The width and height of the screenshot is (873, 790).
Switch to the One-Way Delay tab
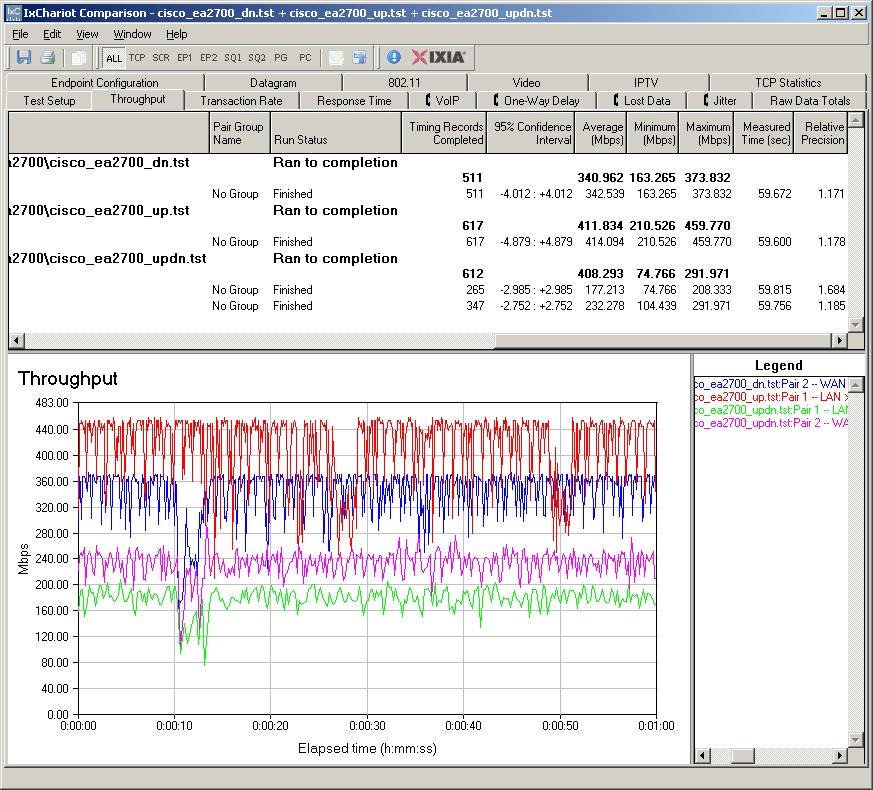tap(536, 101)
